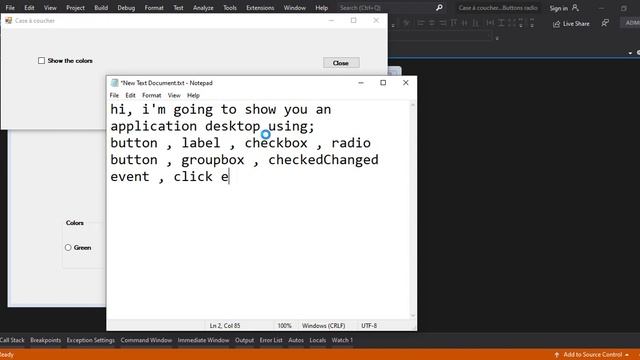Open the Extensions menu
Screen dimensions: 640x360
[x=260, y=8]
